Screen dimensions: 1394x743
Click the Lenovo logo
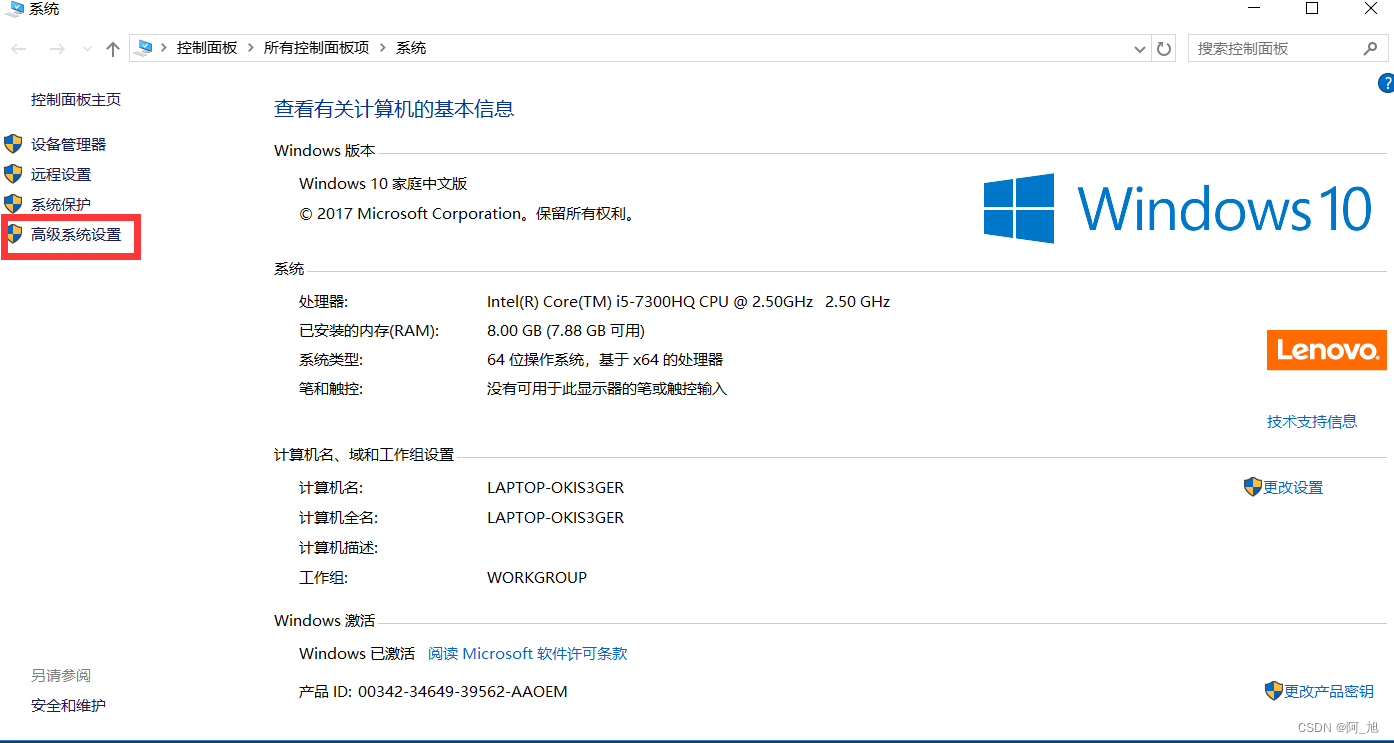1327,350
